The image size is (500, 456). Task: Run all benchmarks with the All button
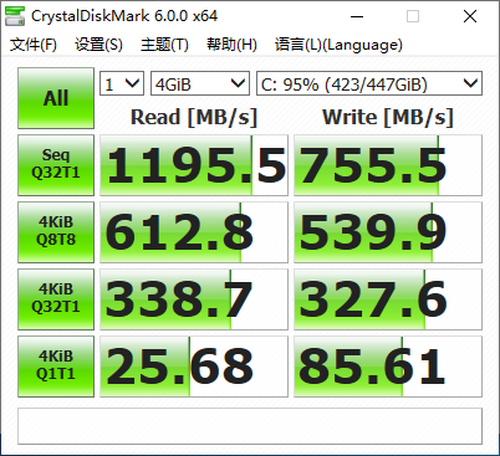(x=56, y=98)
